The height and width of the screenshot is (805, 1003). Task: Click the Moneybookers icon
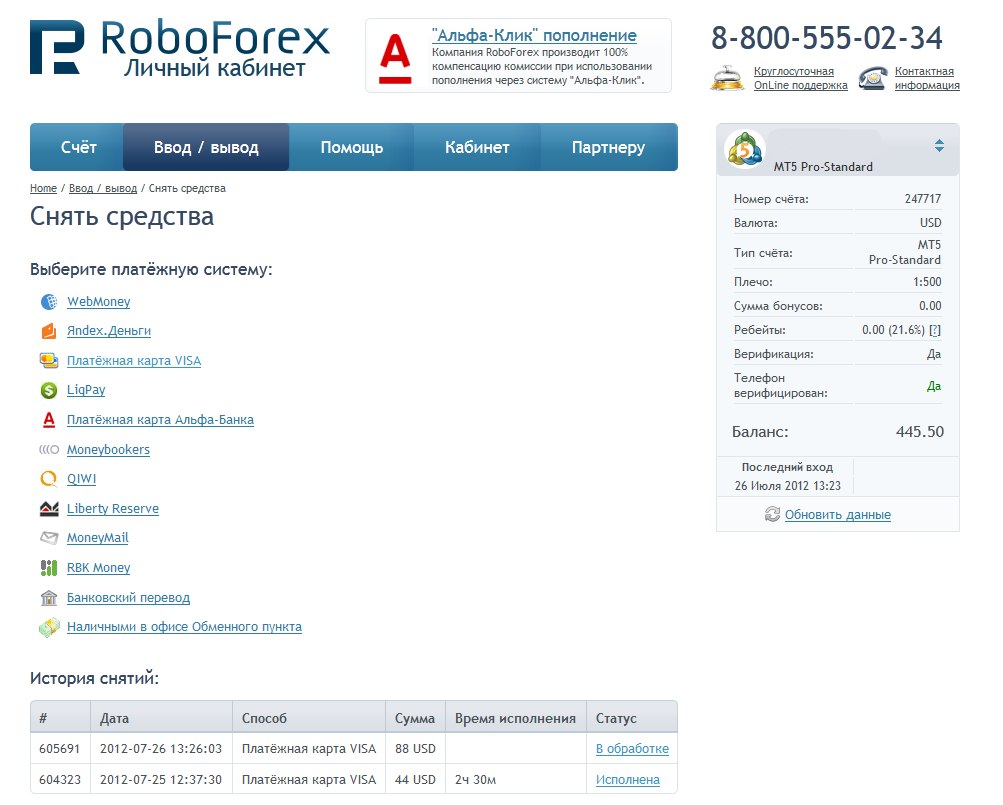(49, 450)
